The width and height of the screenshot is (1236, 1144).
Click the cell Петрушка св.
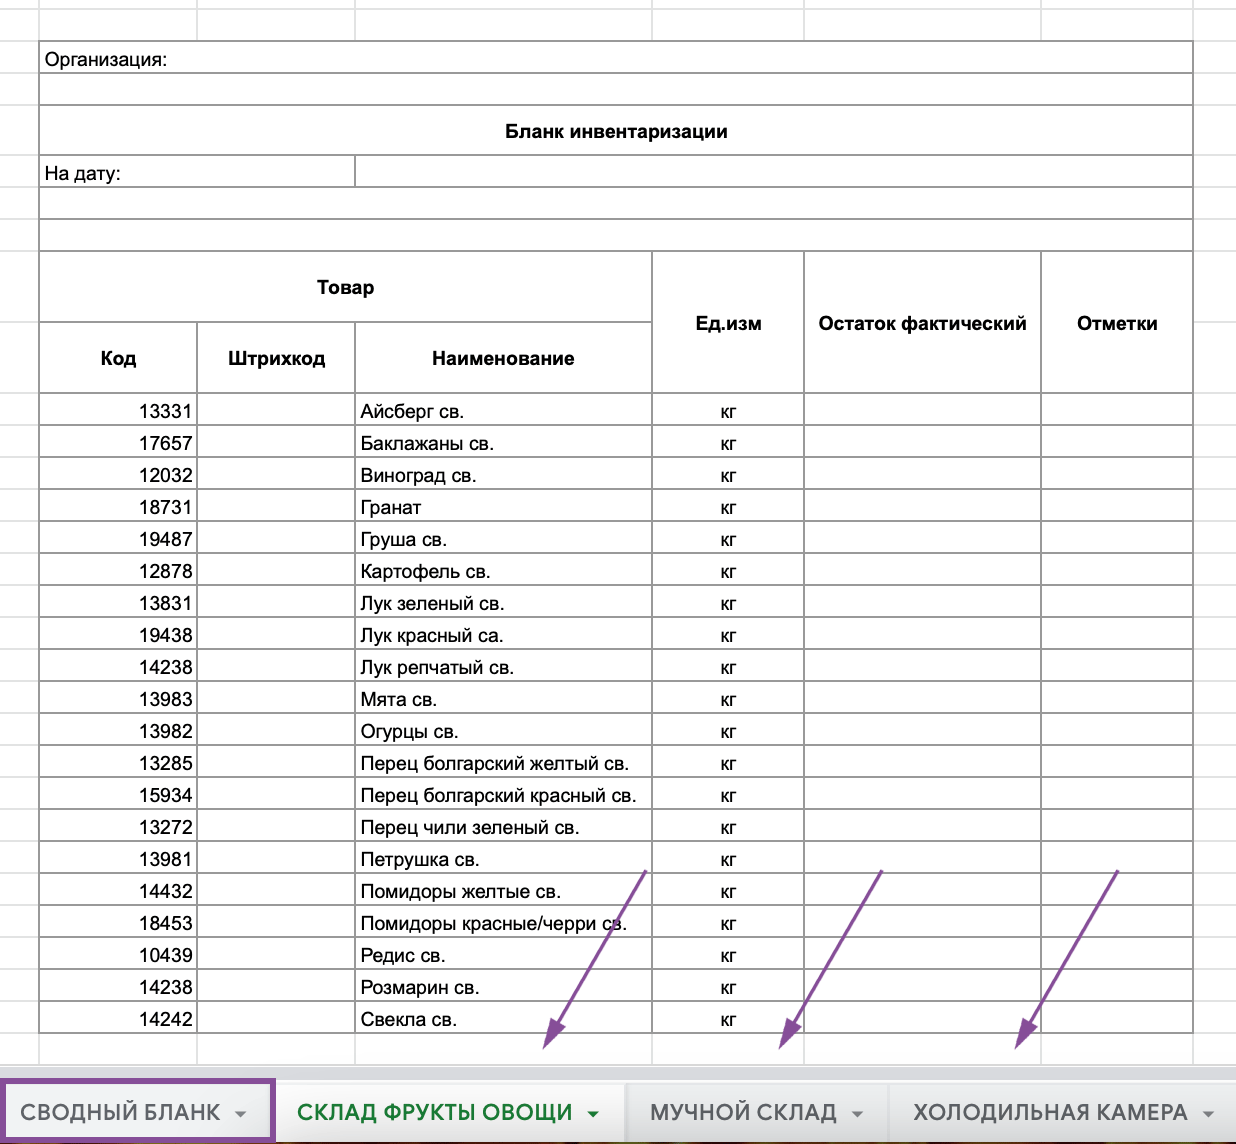(x=503, y=859)
